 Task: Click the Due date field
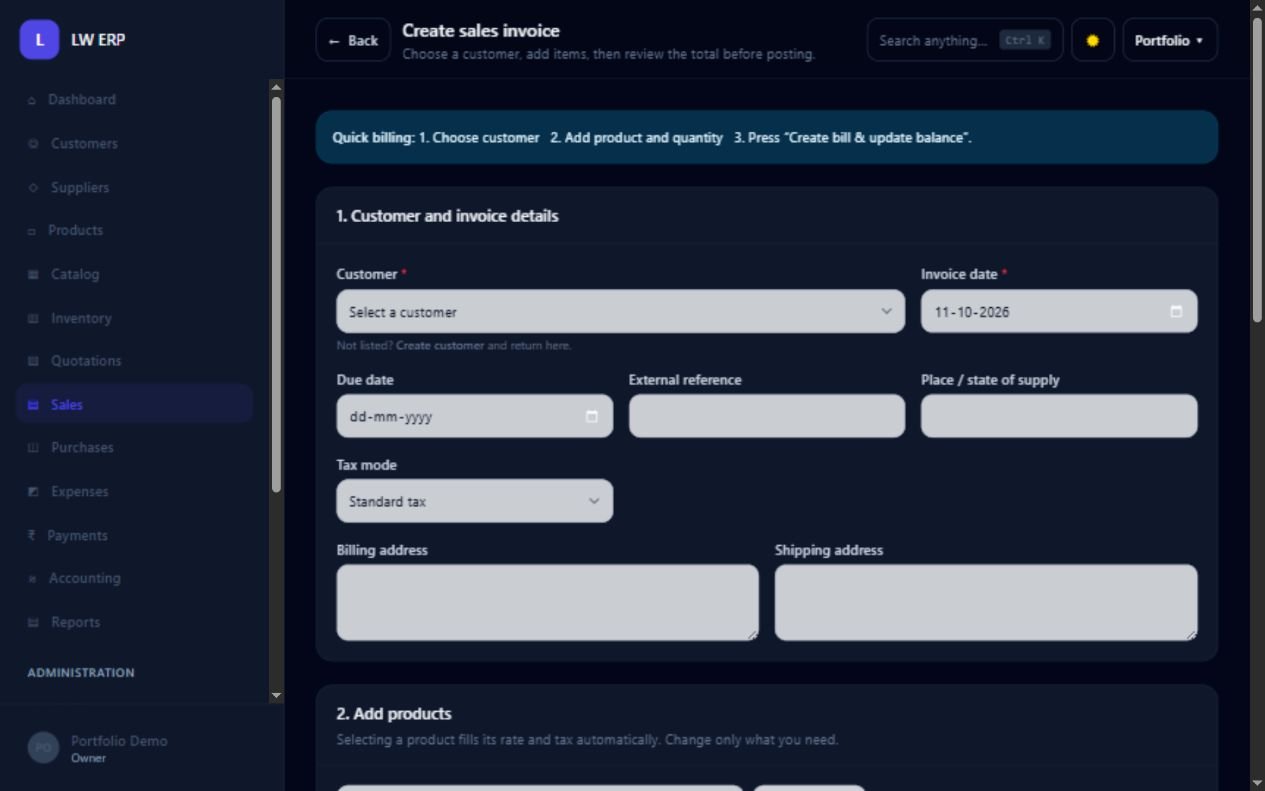[x=475, y=416]
